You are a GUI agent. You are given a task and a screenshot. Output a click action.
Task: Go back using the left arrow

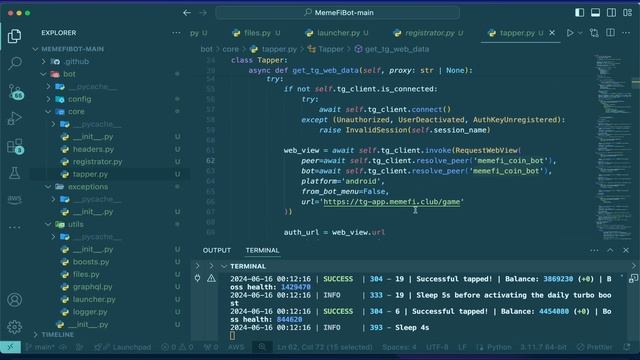[x=187, y=13]
